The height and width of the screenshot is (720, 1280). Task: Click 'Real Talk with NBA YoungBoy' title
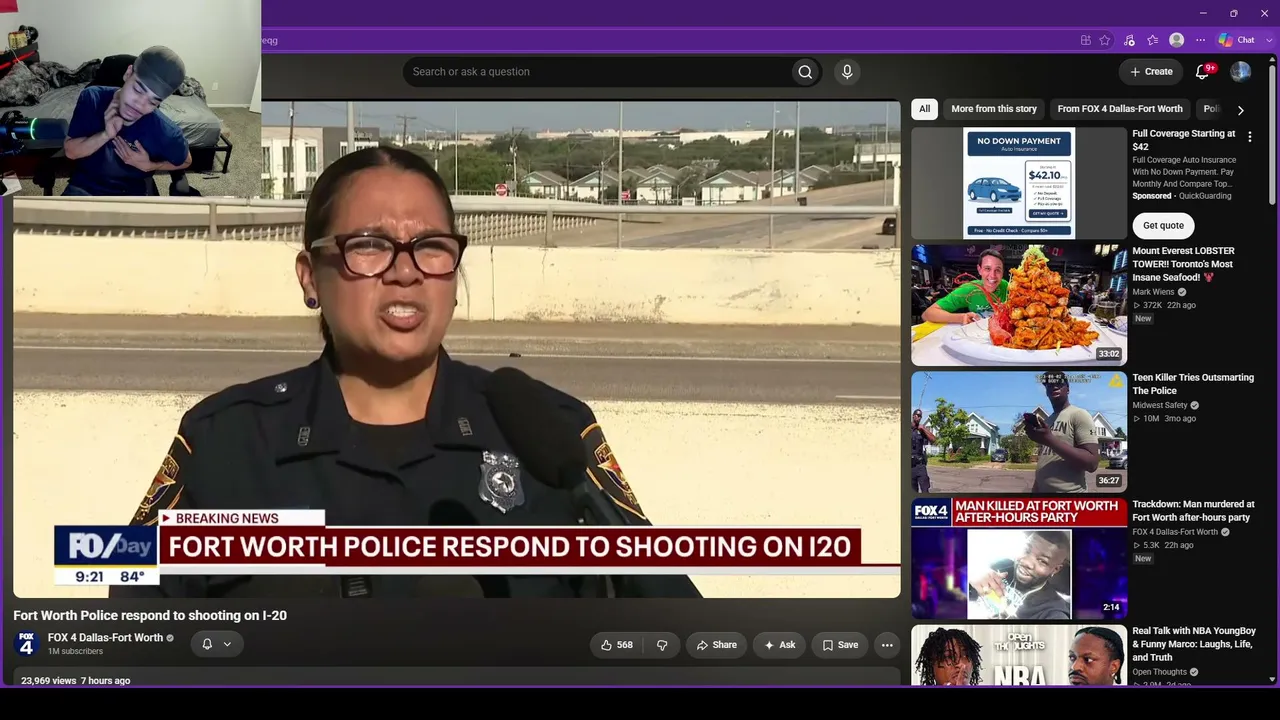coord(1194,644)
